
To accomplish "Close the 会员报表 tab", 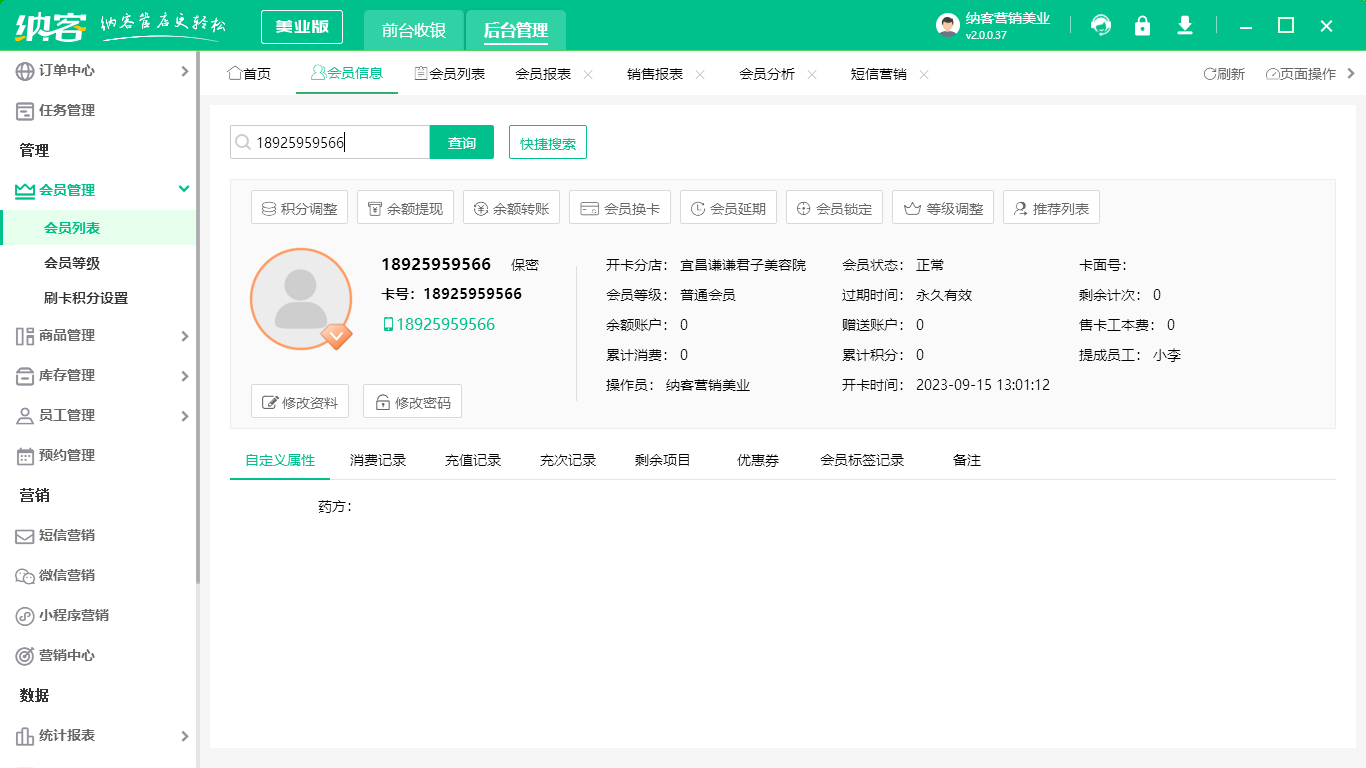I will tap(588, 75).
